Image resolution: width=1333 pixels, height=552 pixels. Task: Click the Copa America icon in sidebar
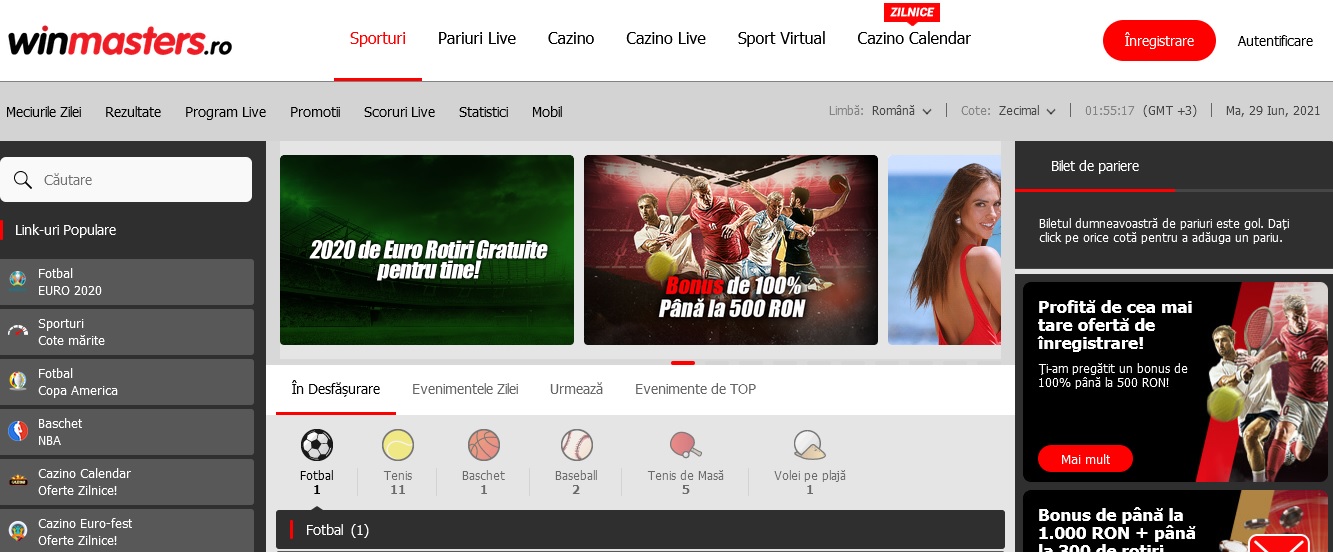pos(18,381)
